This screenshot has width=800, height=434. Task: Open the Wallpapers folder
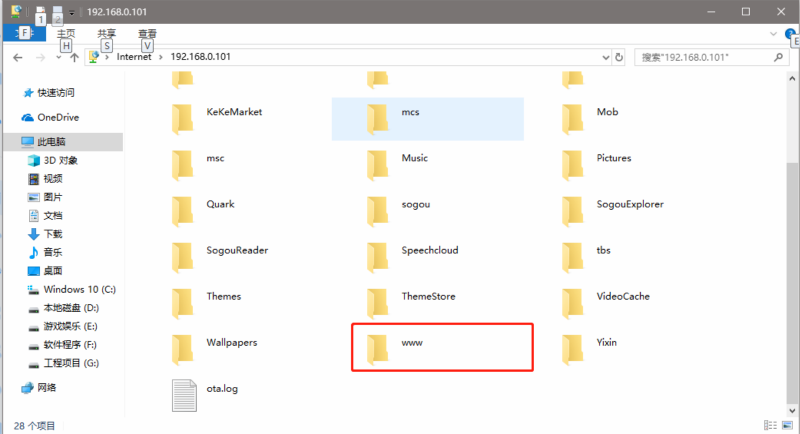(x=231, y=342)
